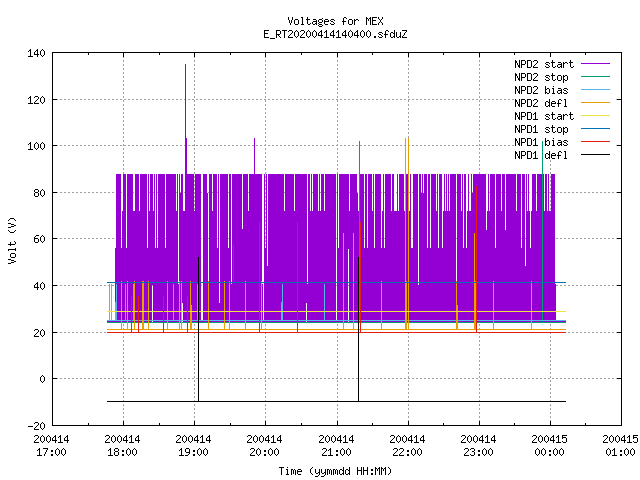Click the x-axis label 200414 22:00
This screenshot has width=640, height=480.
coord(407,446)
